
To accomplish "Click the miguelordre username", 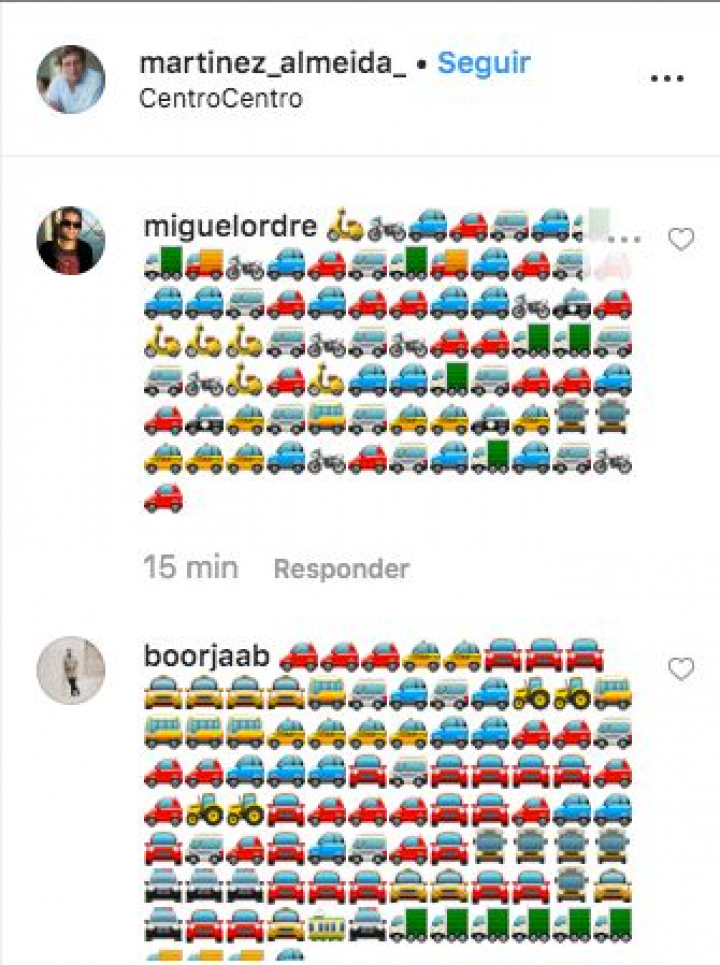I will (230, 226).
